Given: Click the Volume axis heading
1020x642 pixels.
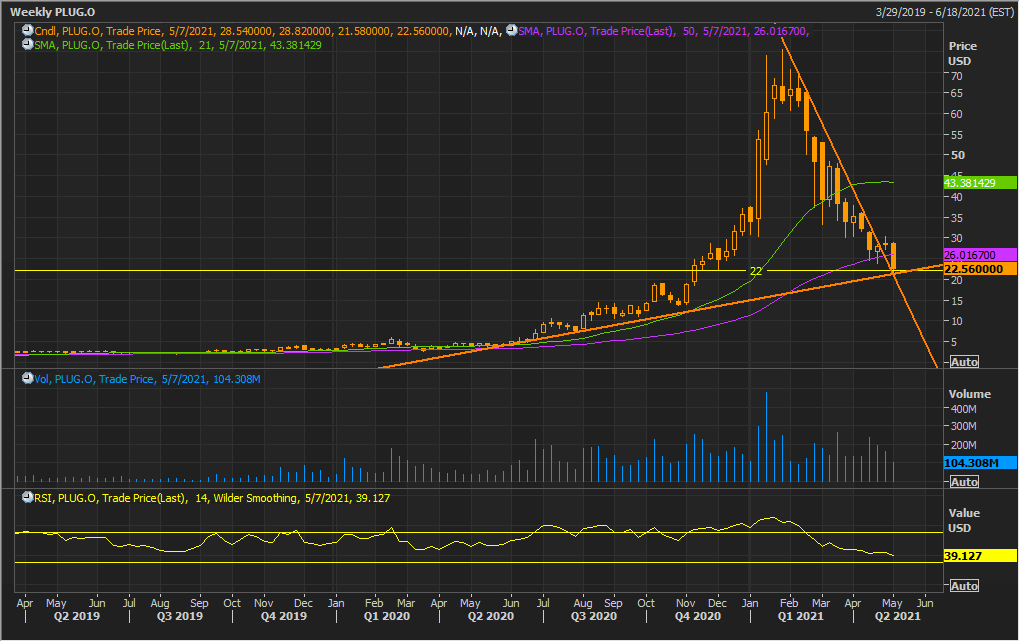Looking at the screenshot, I should (x=969, y=394).
